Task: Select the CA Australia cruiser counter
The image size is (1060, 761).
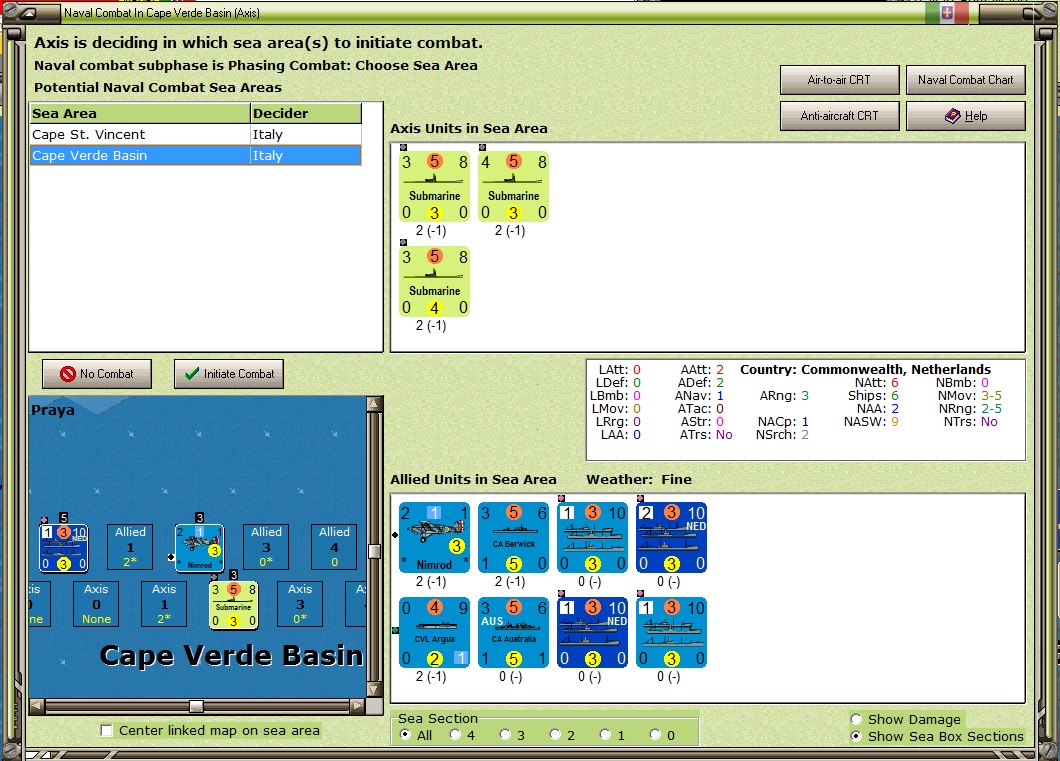Action: [x=513, y=633]
